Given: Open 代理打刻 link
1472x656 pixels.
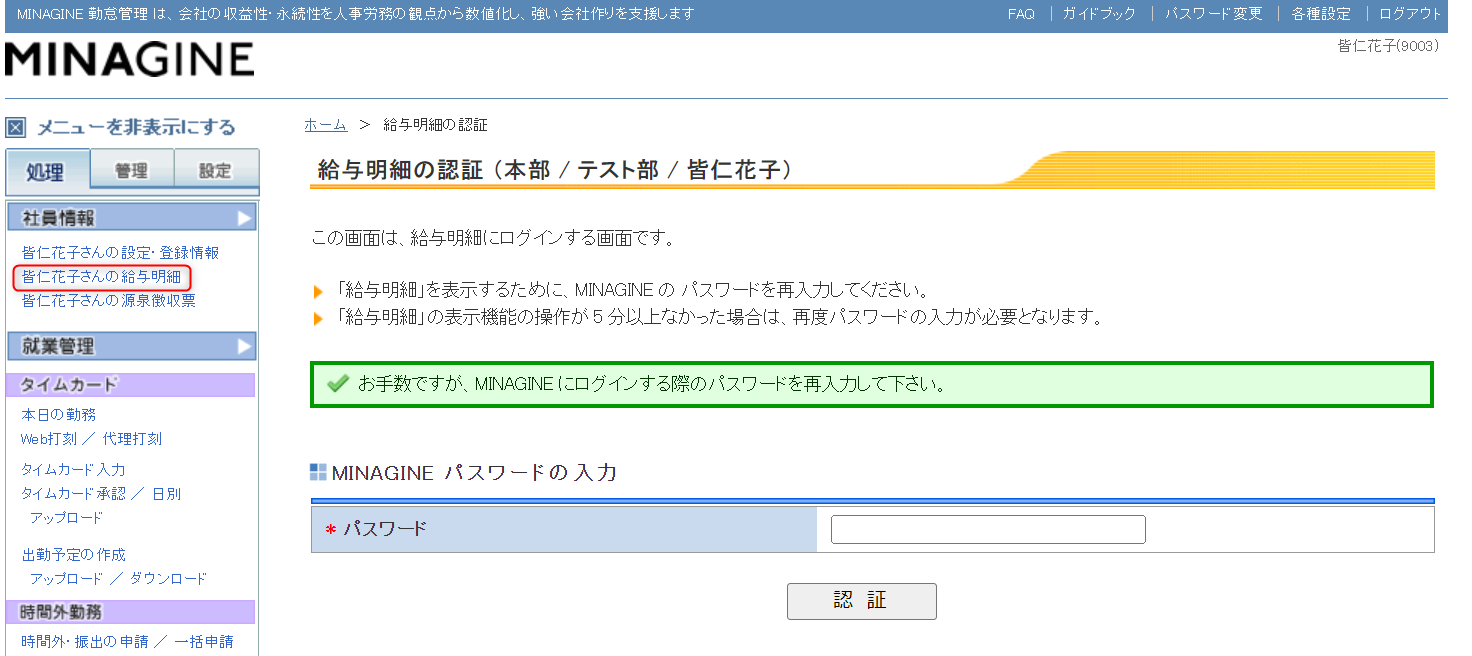Looking at the screenshot, I should [132, 439].
